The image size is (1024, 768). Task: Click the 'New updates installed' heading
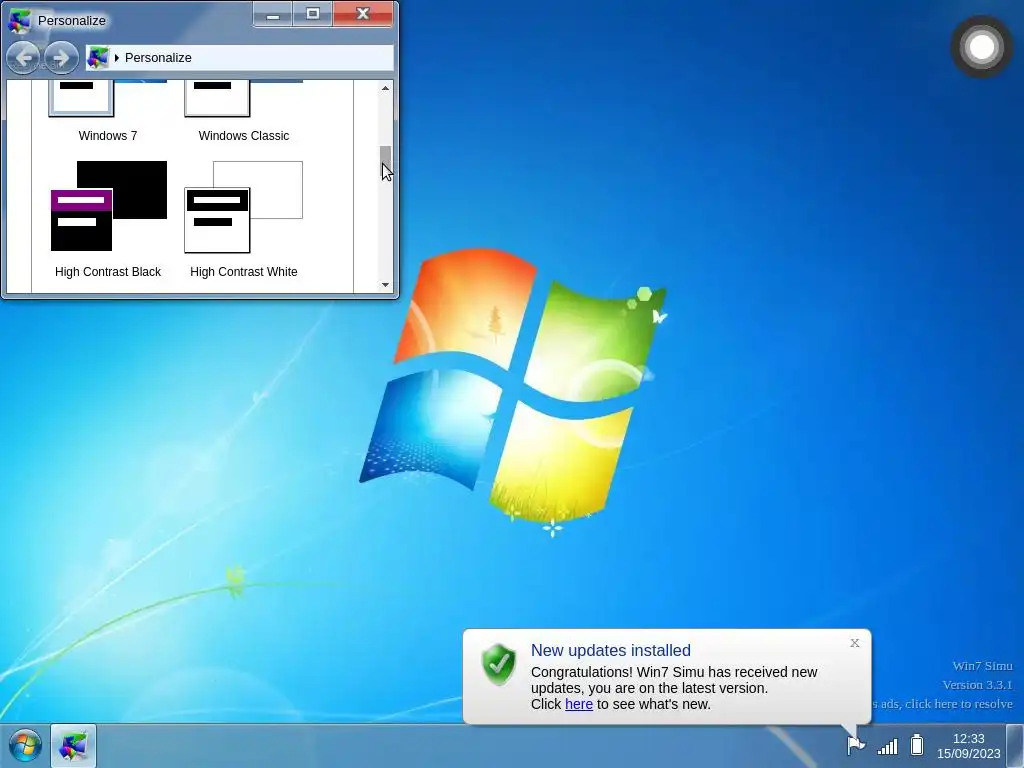pyautogui.click(x=611, y=650)
